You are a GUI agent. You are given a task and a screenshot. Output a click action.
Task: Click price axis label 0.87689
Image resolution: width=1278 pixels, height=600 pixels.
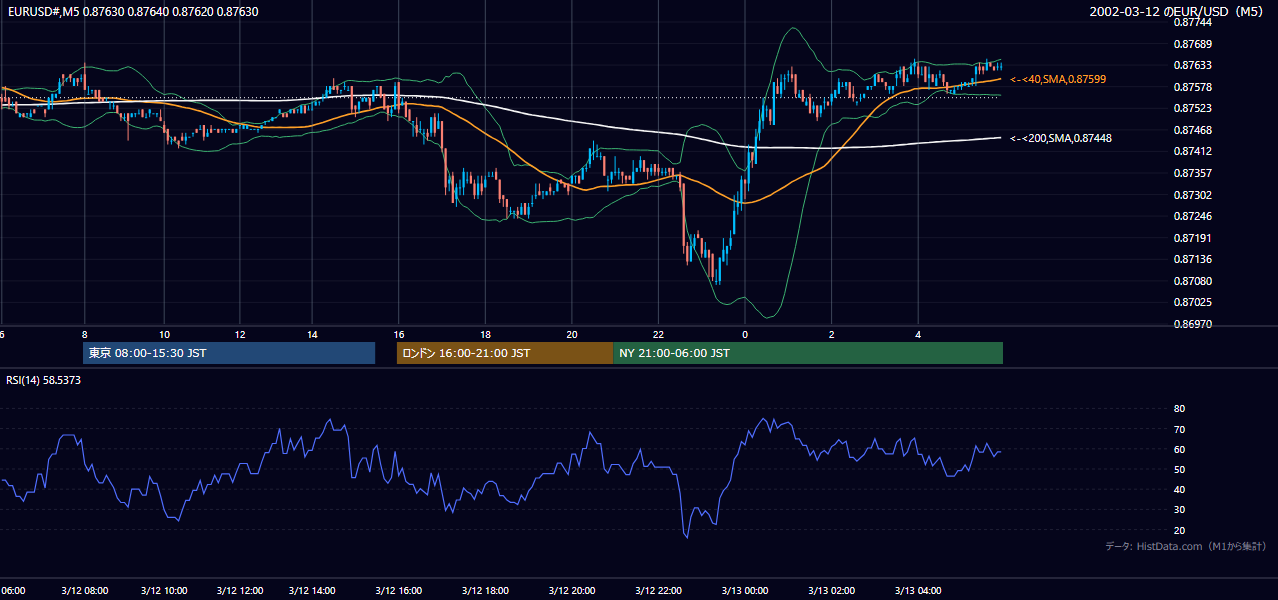pyautogui.click(x=1192, y=44)
